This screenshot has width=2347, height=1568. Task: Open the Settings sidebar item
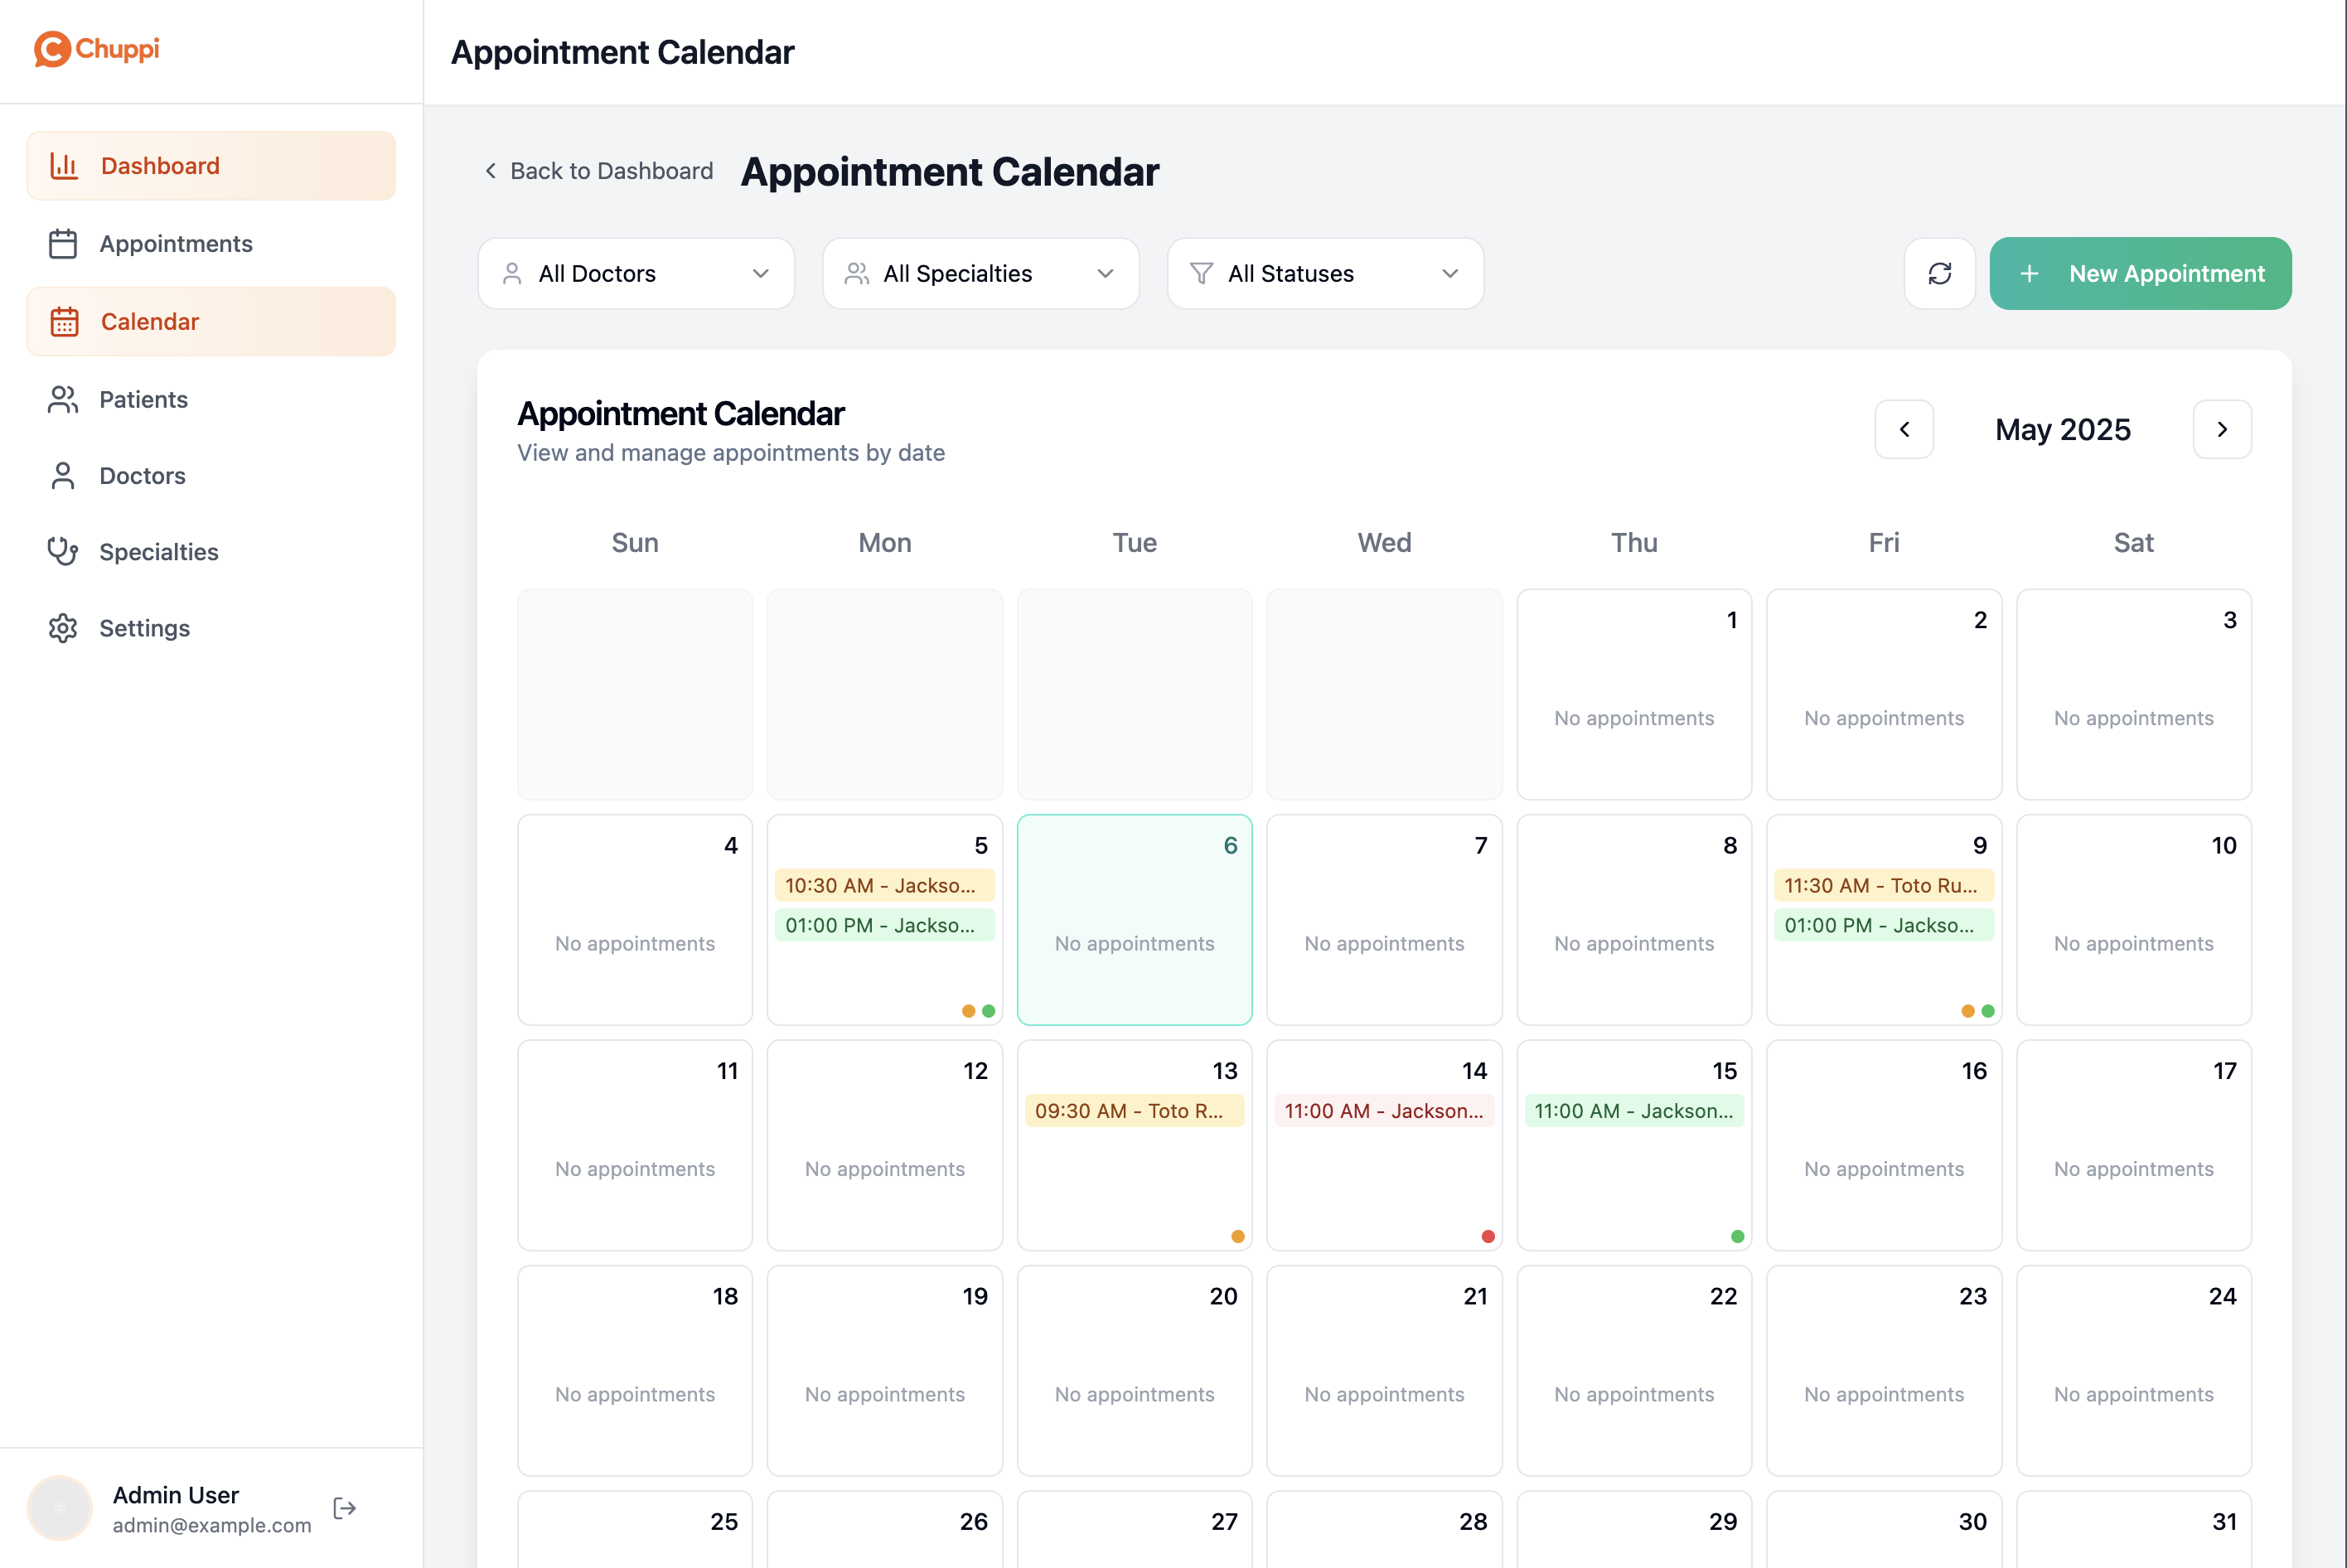coord(211,628)
